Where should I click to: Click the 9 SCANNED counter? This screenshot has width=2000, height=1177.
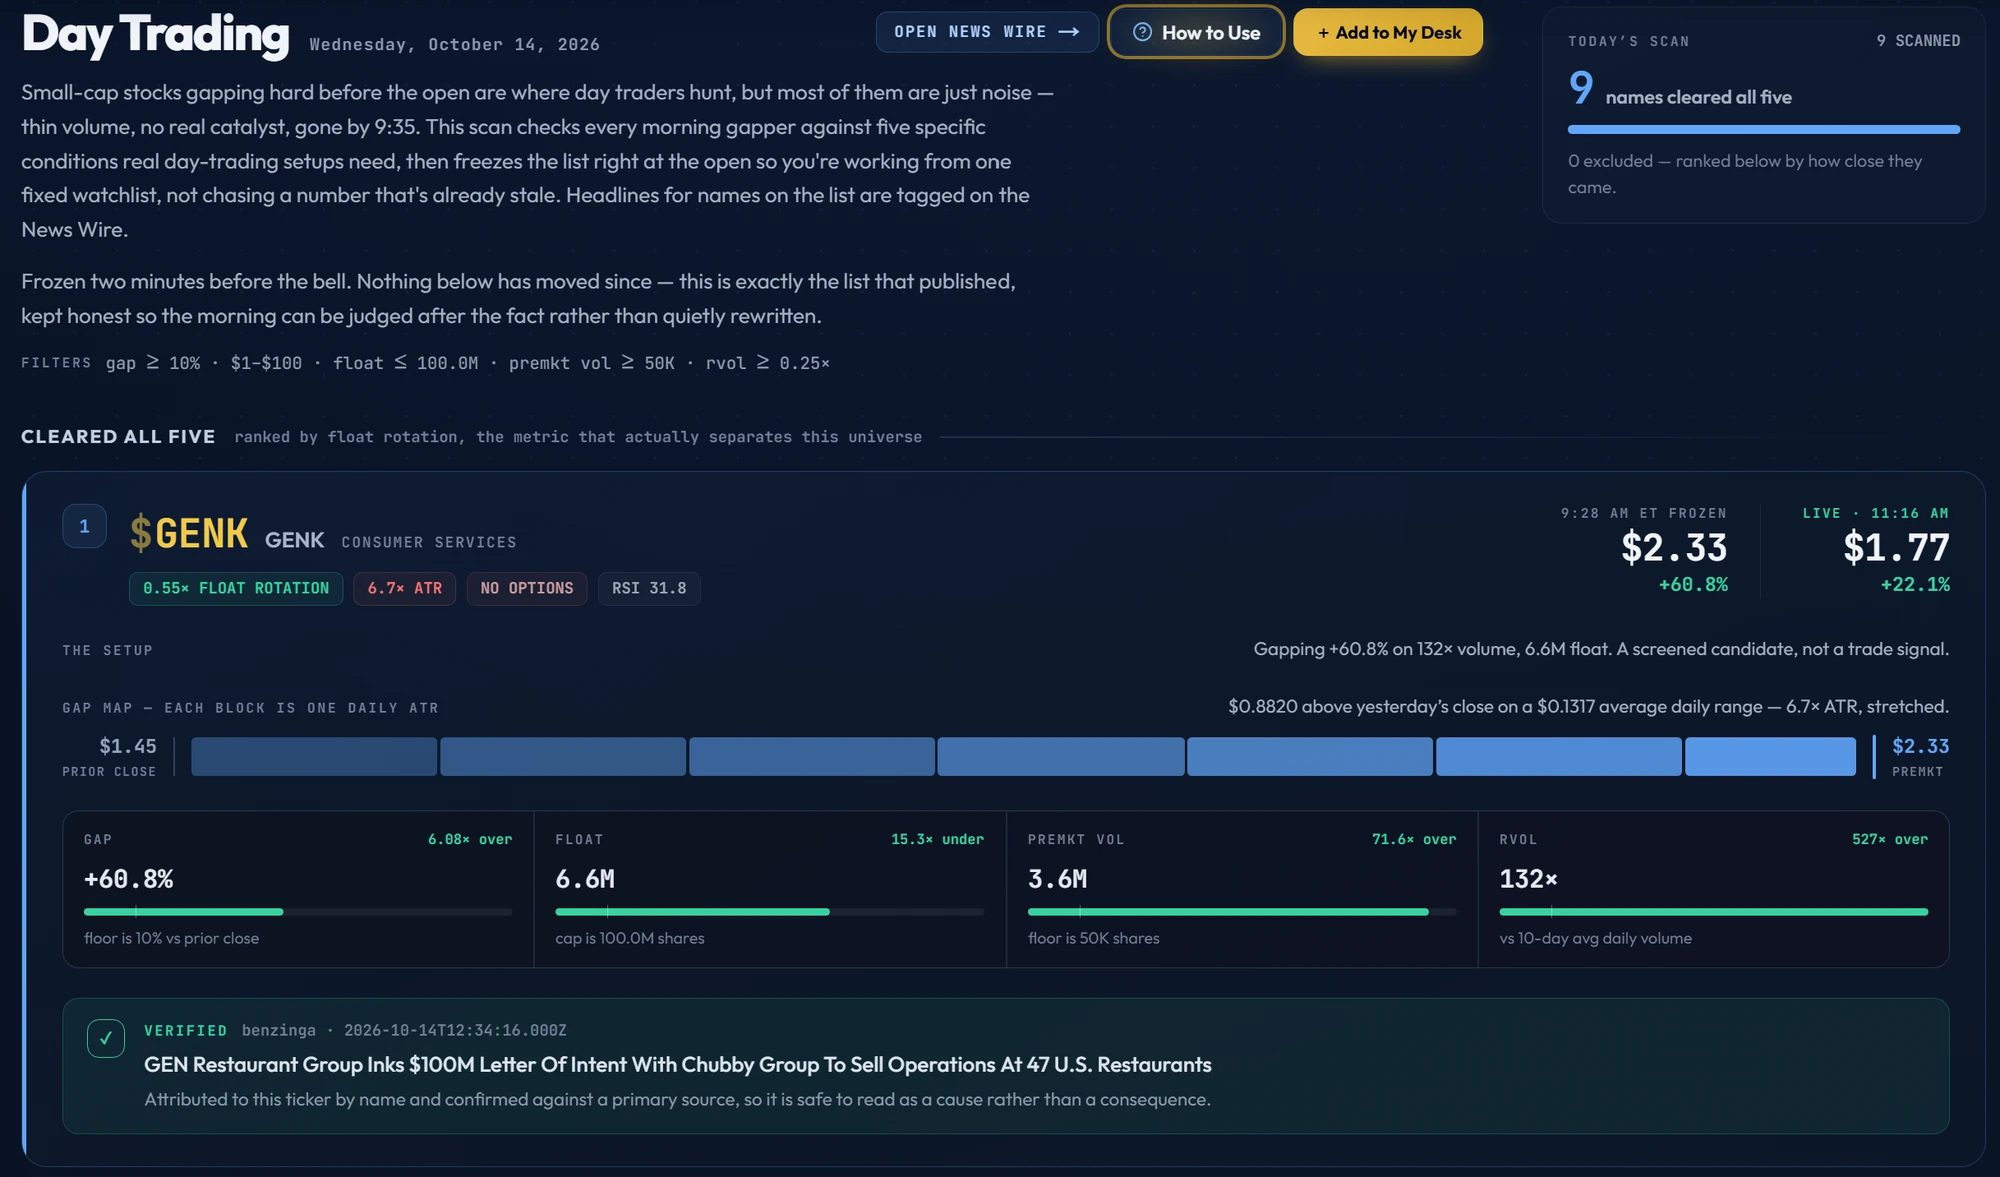[1918, 41]
